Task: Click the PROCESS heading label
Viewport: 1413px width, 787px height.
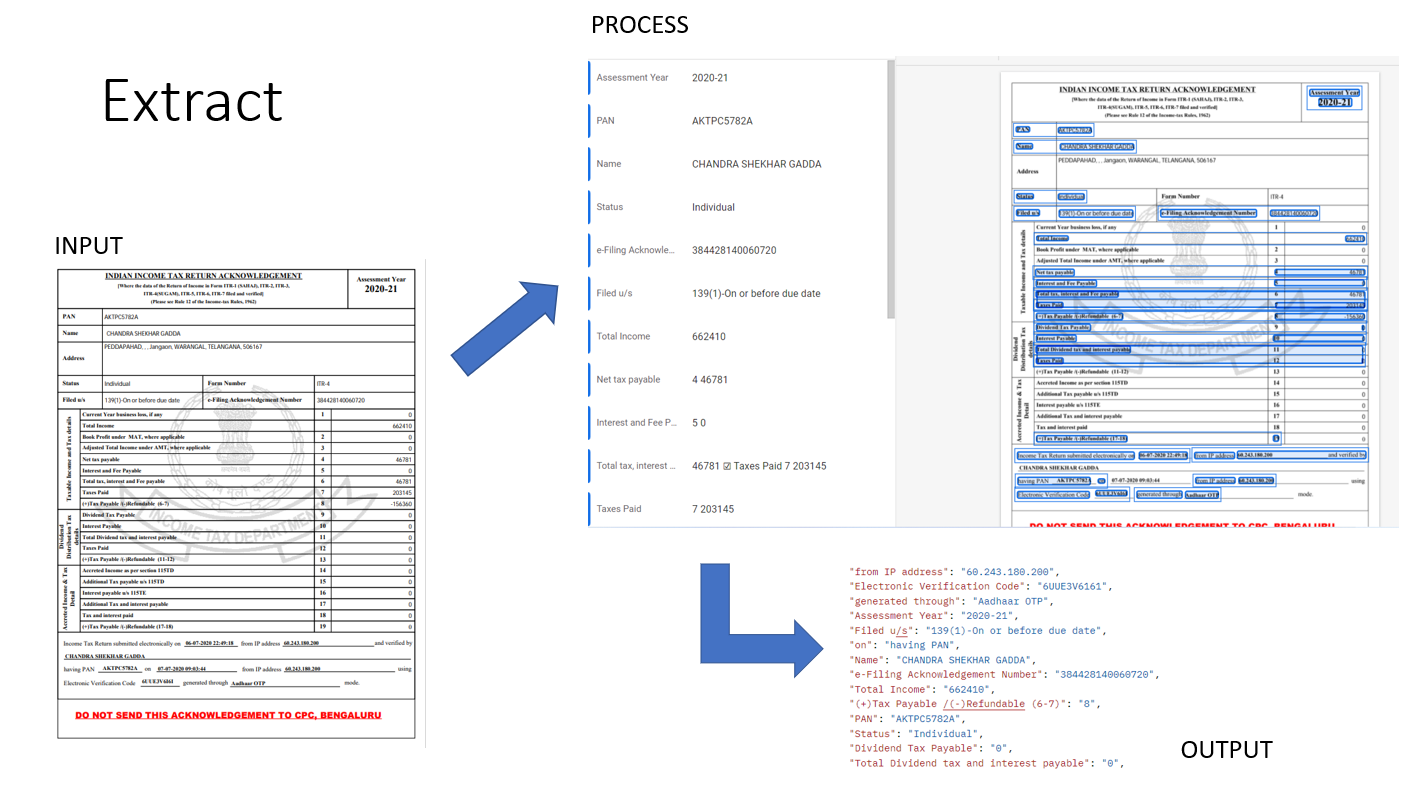Action: click(640, 25)
